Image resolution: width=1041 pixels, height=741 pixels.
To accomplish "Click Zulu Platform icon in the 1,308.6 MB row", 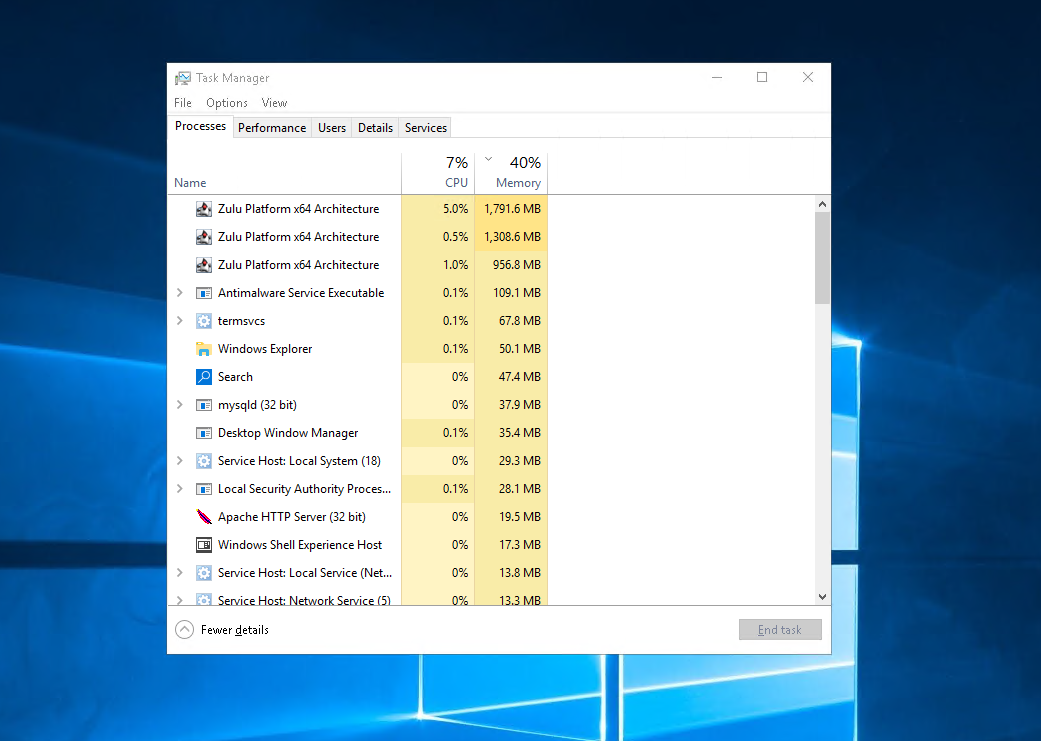I will point(204,237).
